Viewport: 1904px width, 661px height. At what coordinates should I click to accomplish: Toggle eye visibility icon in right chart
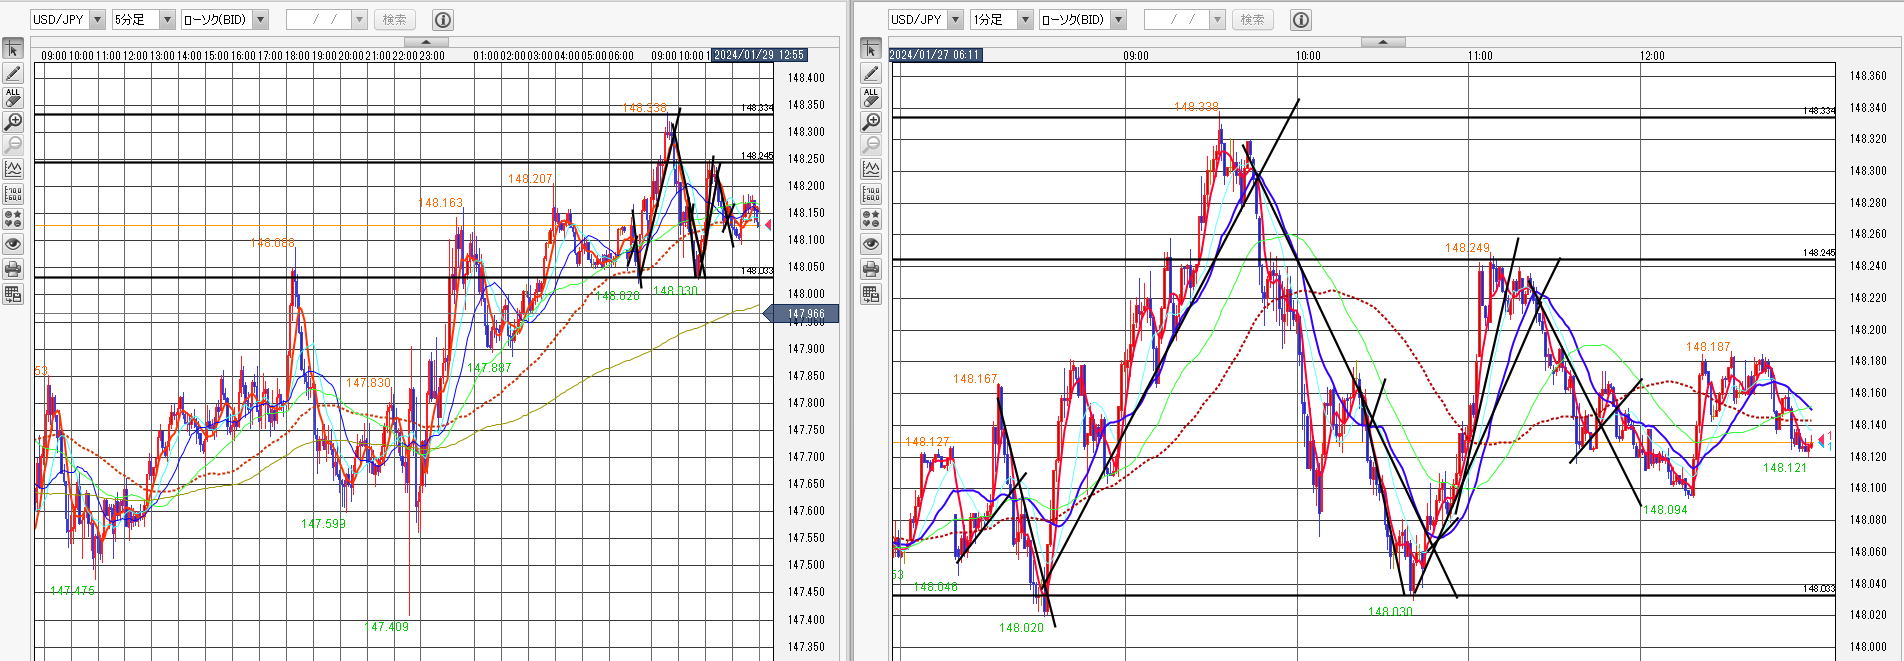coord(871,244)
